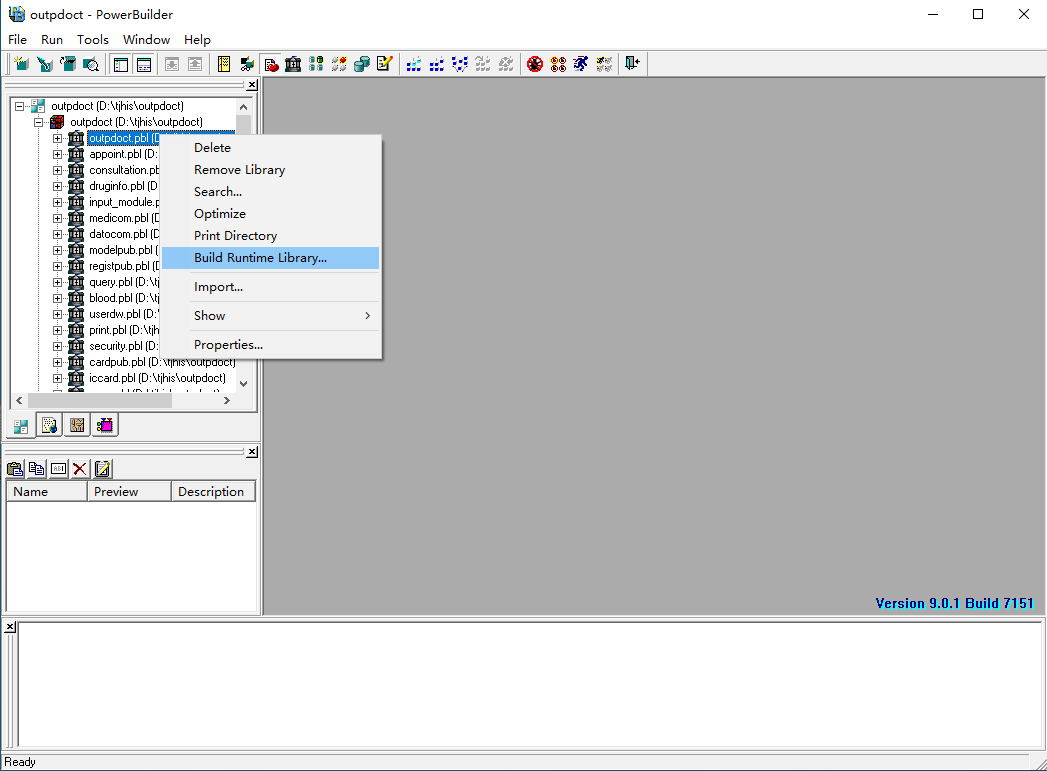Open the Browser toolbar icon
The height and width of the screenshot is (771, 1047).
247,64
